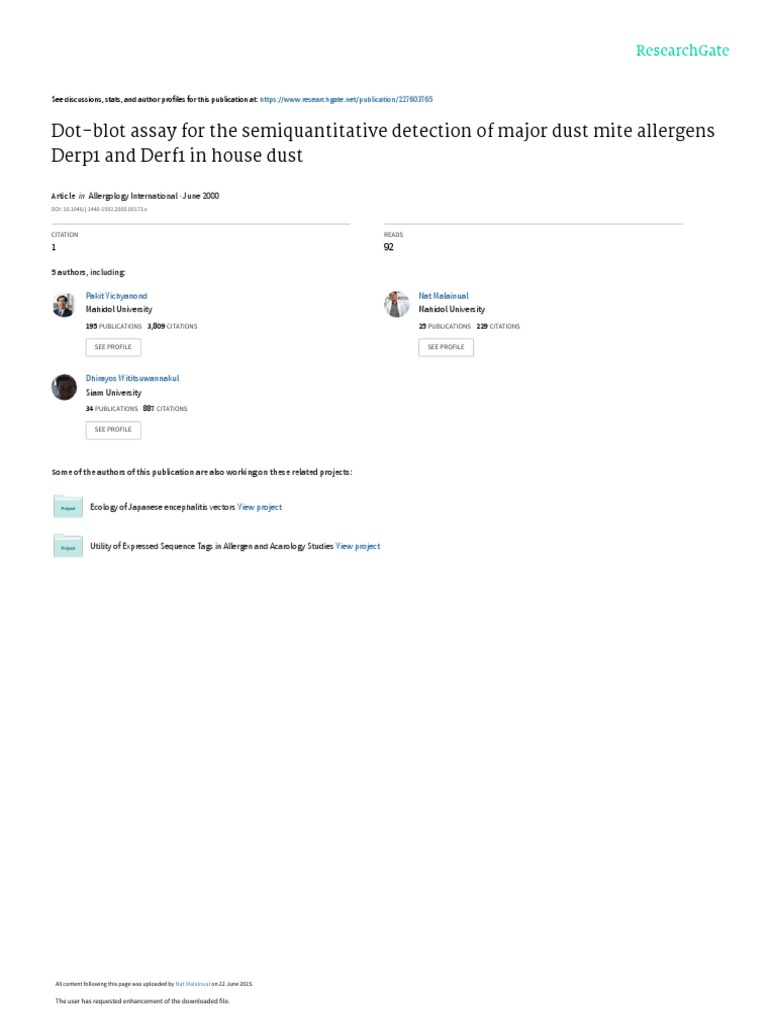The width and height of the screenshot is (768, 1024).
Task: Click the READS count of 92
Action: (389, 247)
